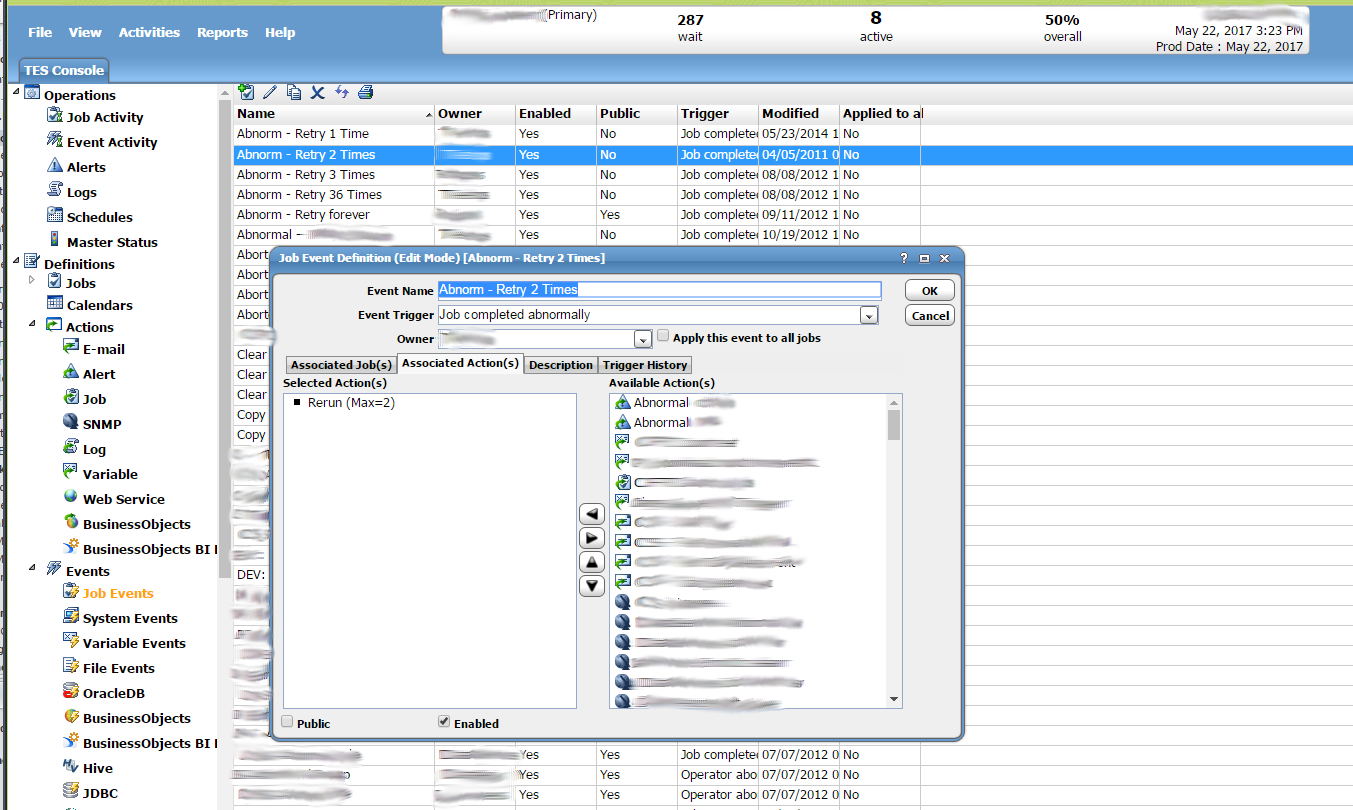1353x810 pixels.
Task: Select Web Service action type in tree
Action: coord(124,499)
